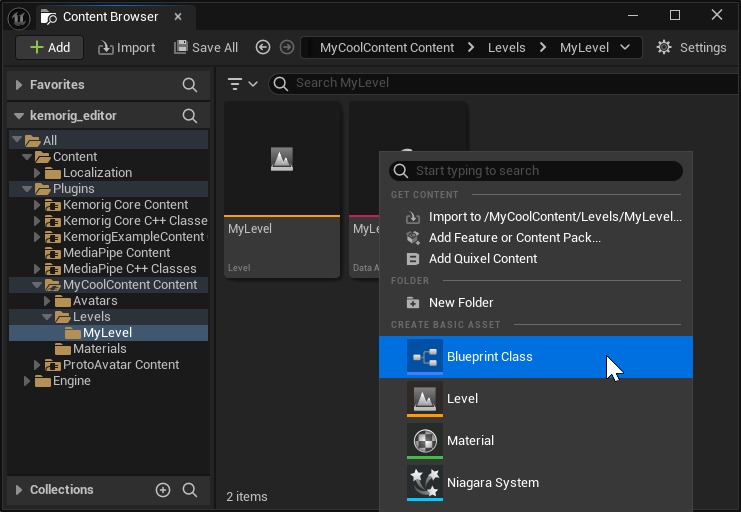This screenshot has width=741, height=512.
Task: Open the MyLevel breadcrumb path dropdown
Action: [626, 47]
